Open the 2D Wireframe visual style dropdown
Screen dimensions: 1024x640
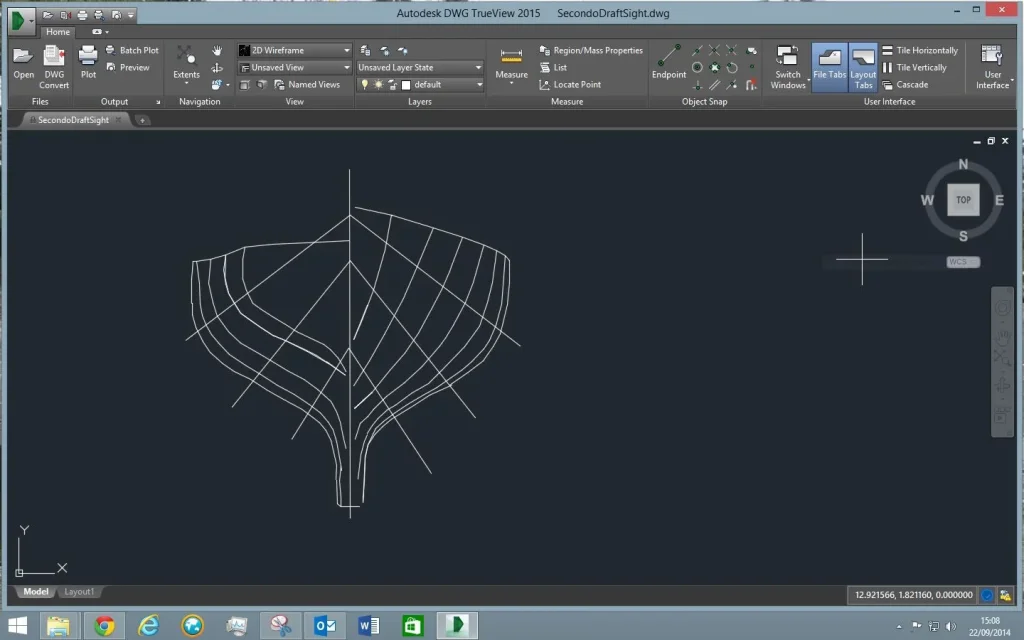[295, 50]
